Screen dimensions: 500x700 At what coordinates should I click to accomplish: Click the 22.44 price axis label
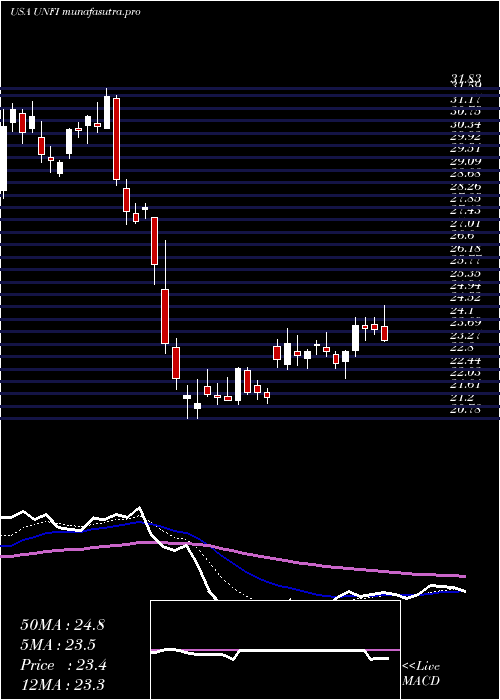click(x=465, y=359)
